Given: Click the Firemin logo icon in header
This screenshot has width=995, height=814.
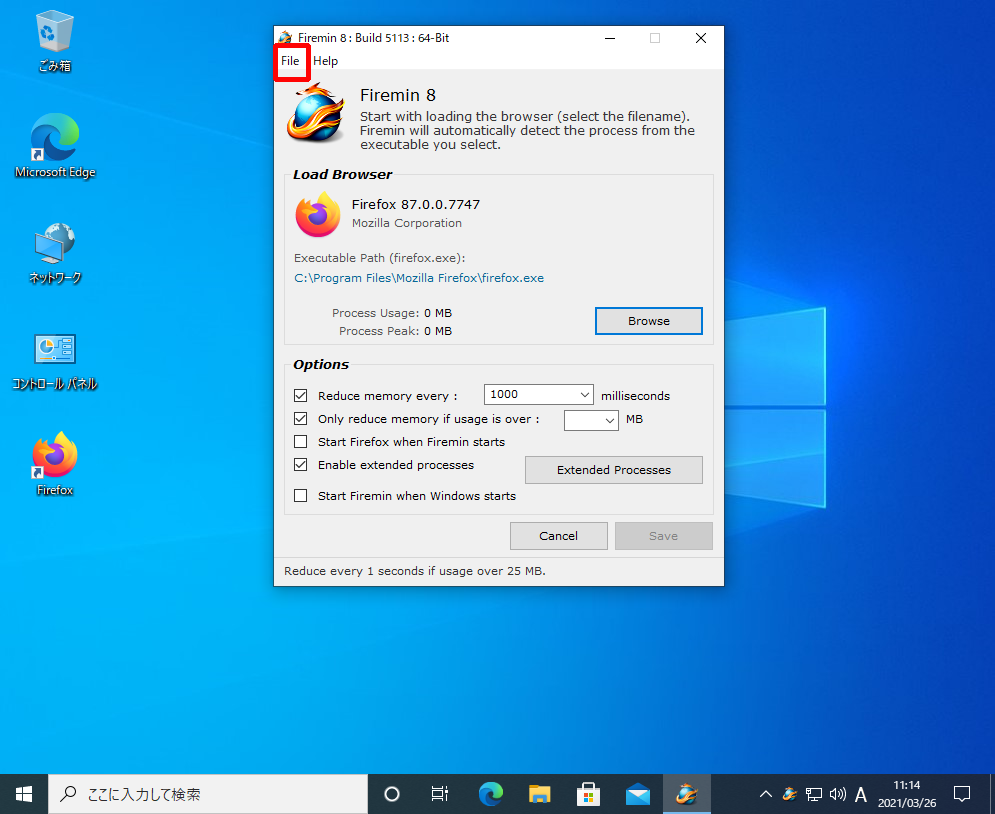Looking at the screenshot, I should [x=315, y=115].
